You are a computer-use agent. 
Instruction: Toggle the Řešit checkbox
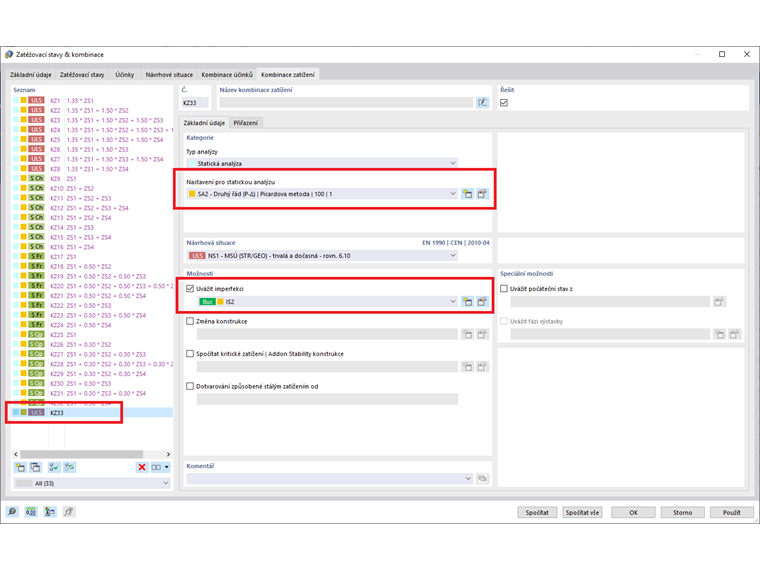click(504, 102)
